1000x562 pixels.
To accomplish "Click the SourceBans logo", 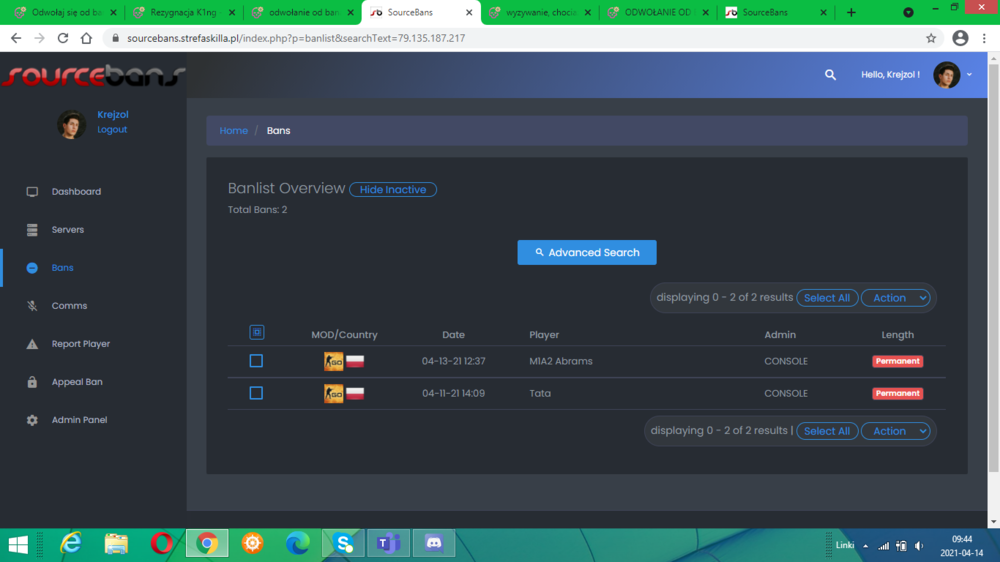I will click(x=93, y=75).
